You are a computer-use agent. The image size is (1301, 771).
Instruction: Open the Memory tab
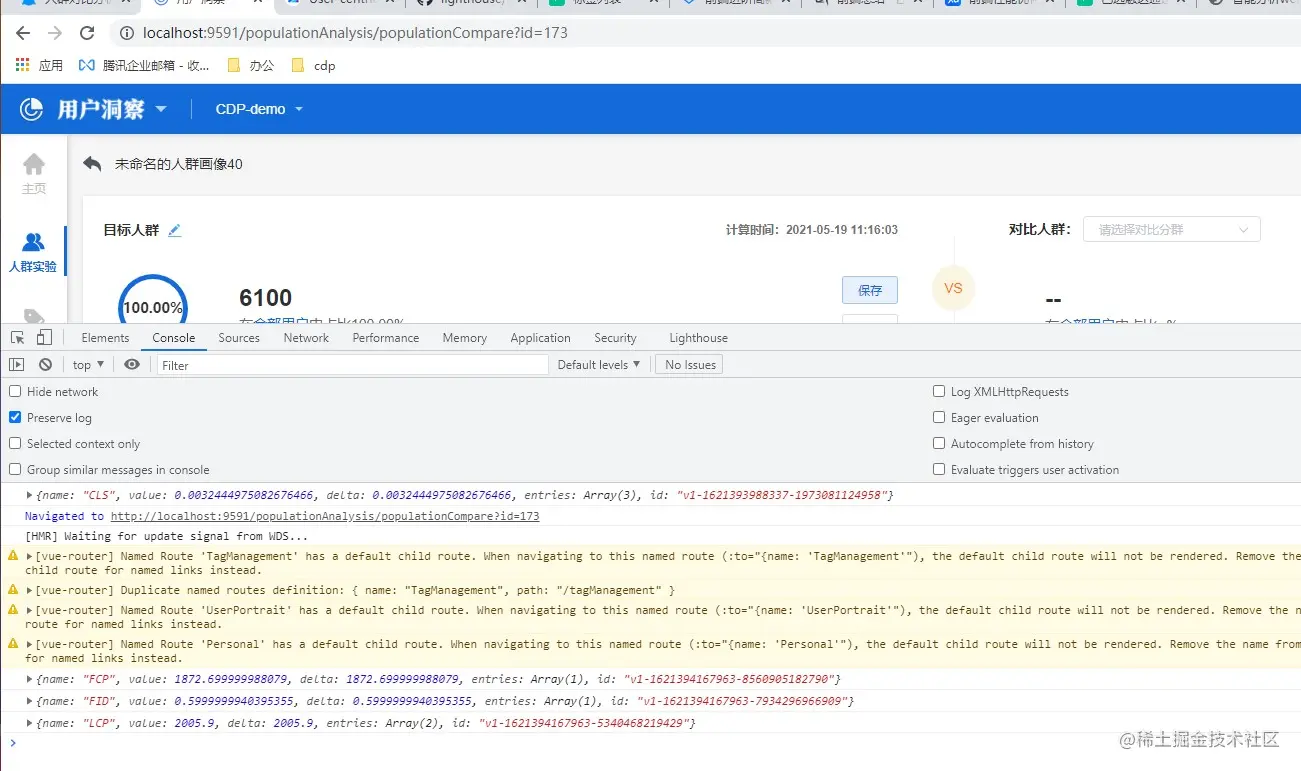(465, 338)
